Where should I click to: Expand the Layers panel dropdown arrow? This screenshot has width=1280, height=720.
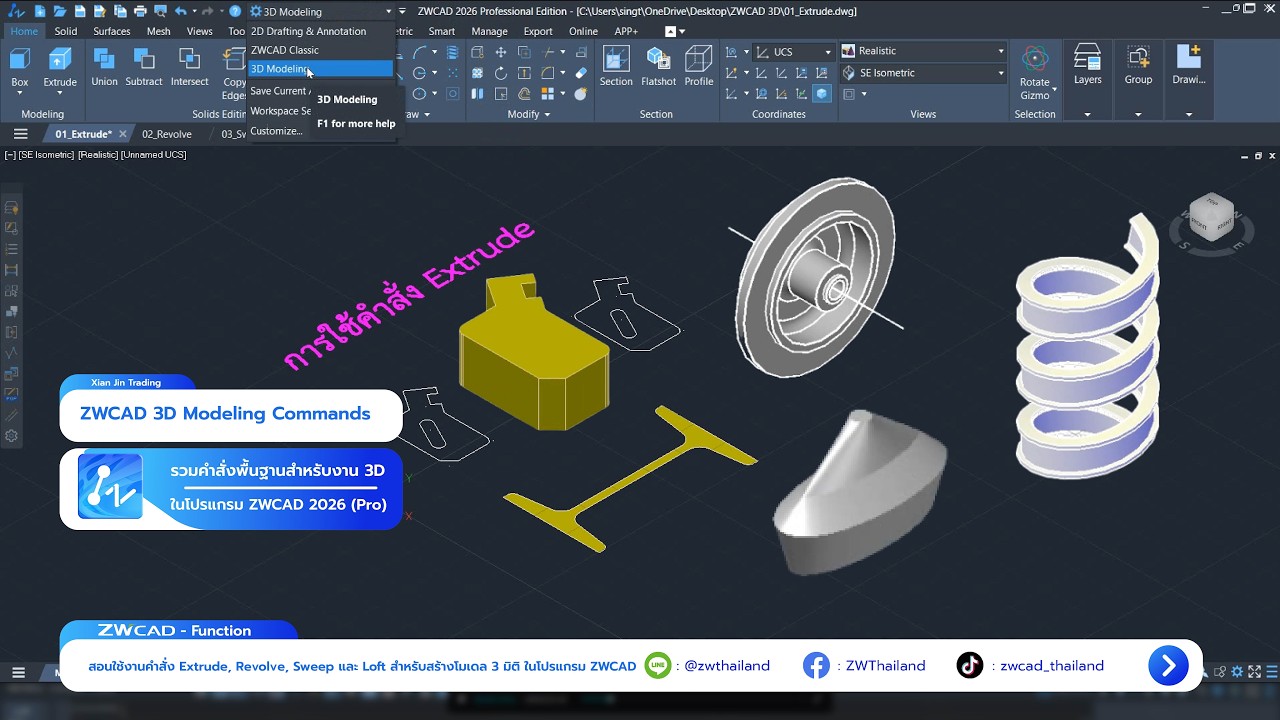(1088, 114)
